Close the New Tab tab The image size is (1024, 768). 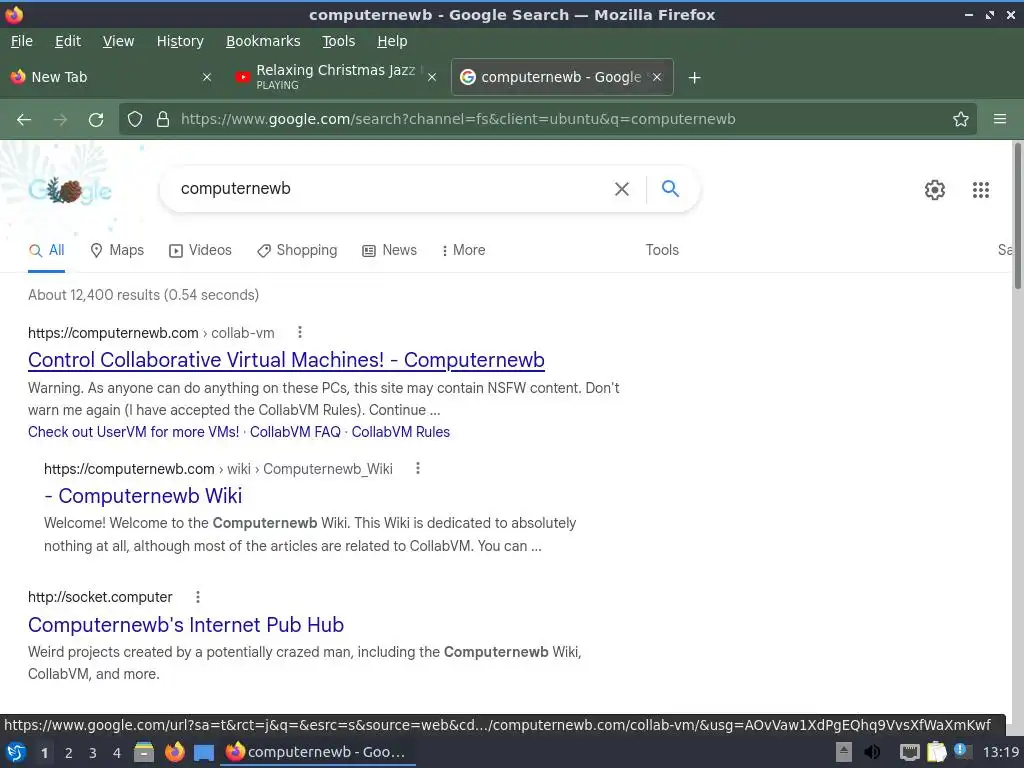[207, 78]
